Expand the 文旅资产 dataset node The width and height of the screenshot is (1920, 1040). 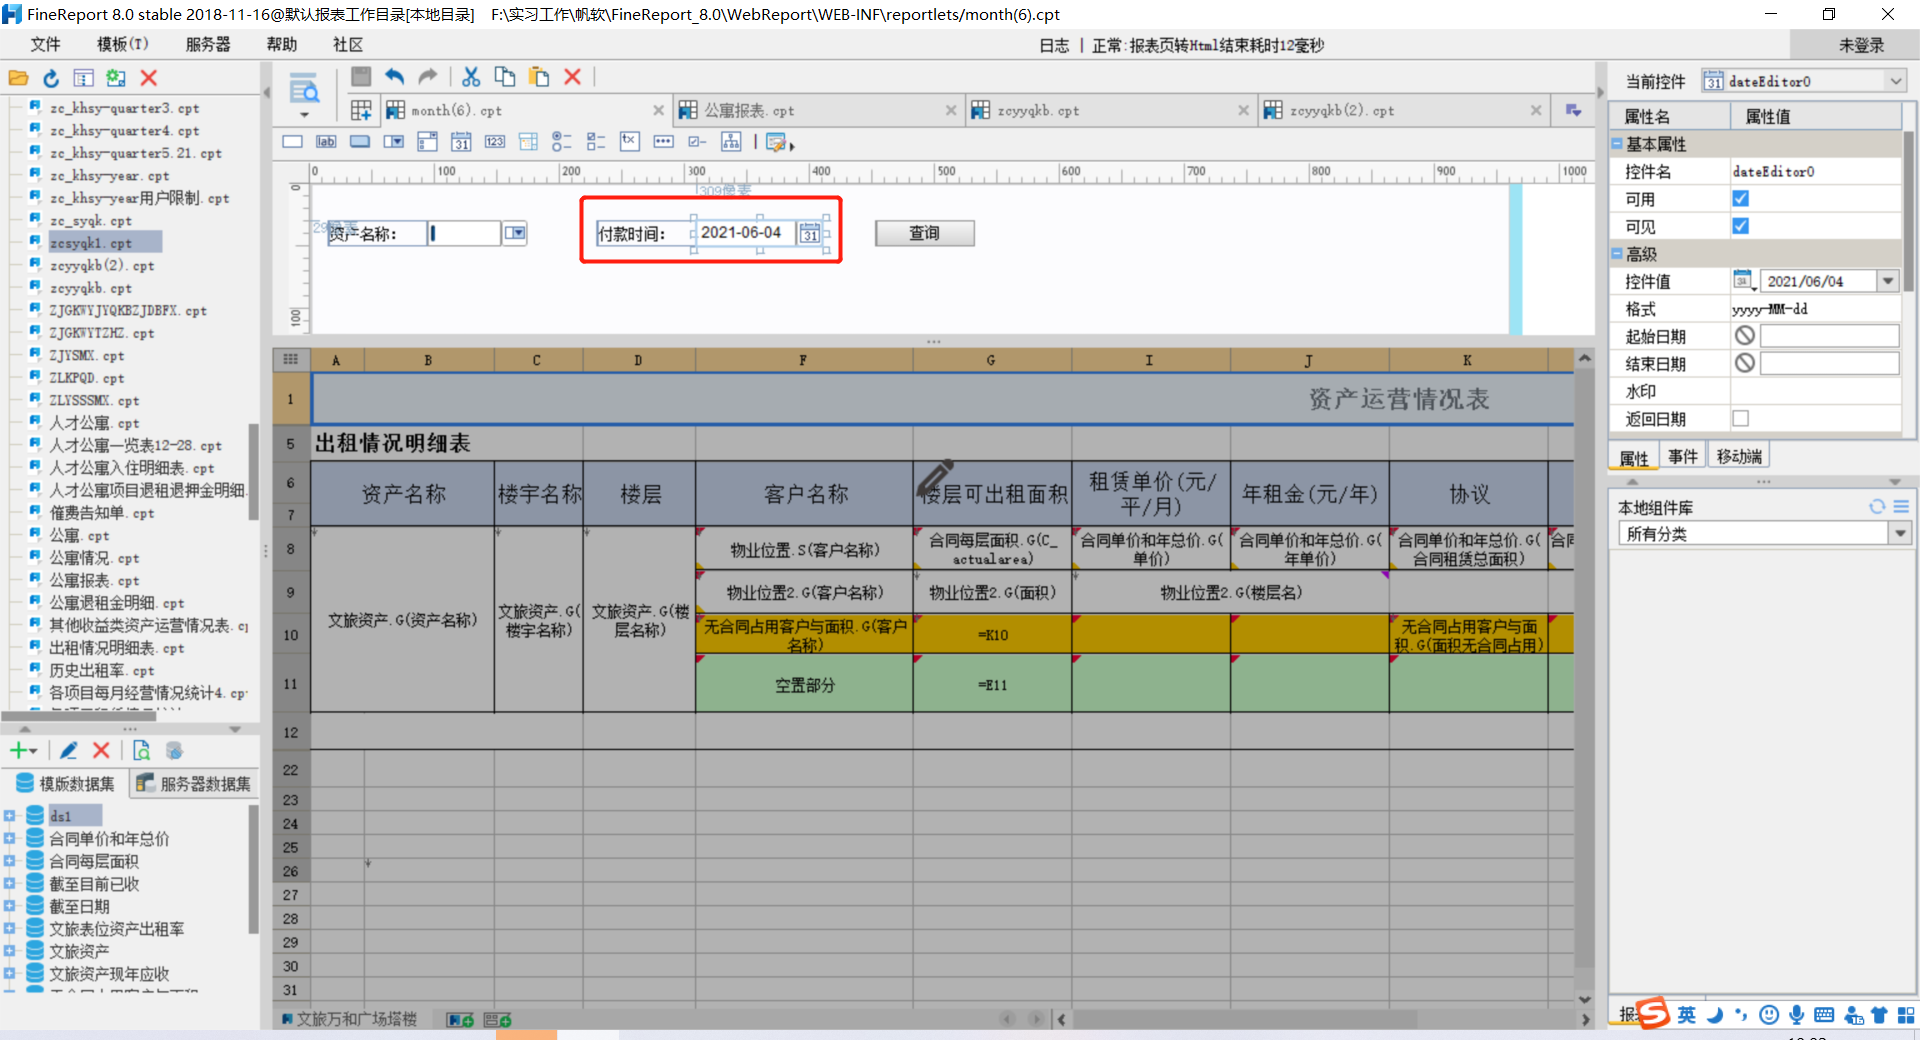(9, 951)
